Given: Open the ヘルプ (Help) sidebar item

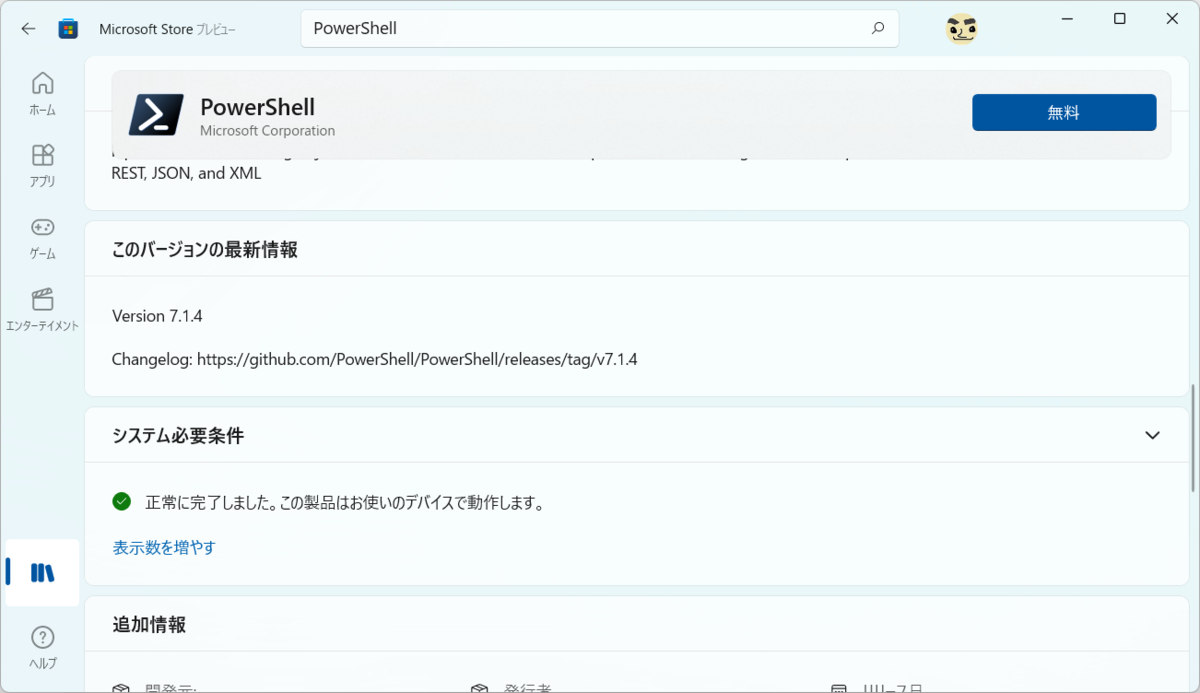Looking at the screenshot, I should [x=42, y=648].
